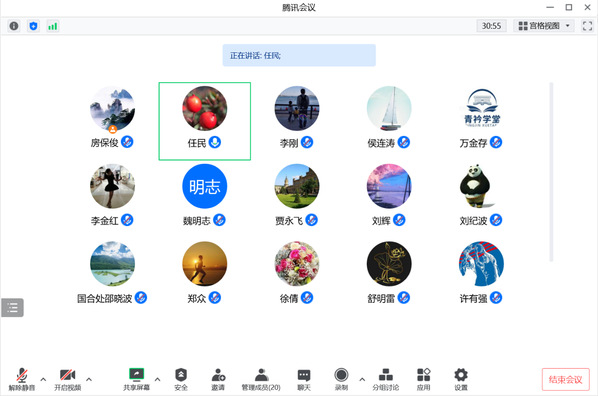Start recording with 录制

click(341, 379)
